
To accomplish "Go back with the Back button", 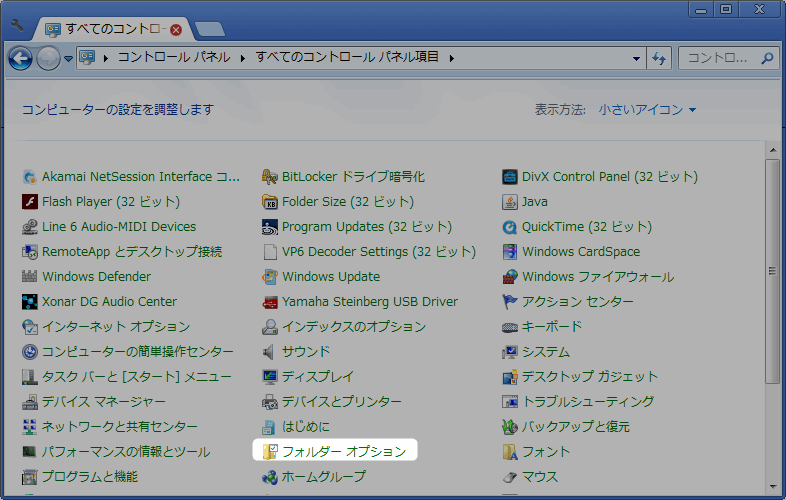I will [21, 59].
